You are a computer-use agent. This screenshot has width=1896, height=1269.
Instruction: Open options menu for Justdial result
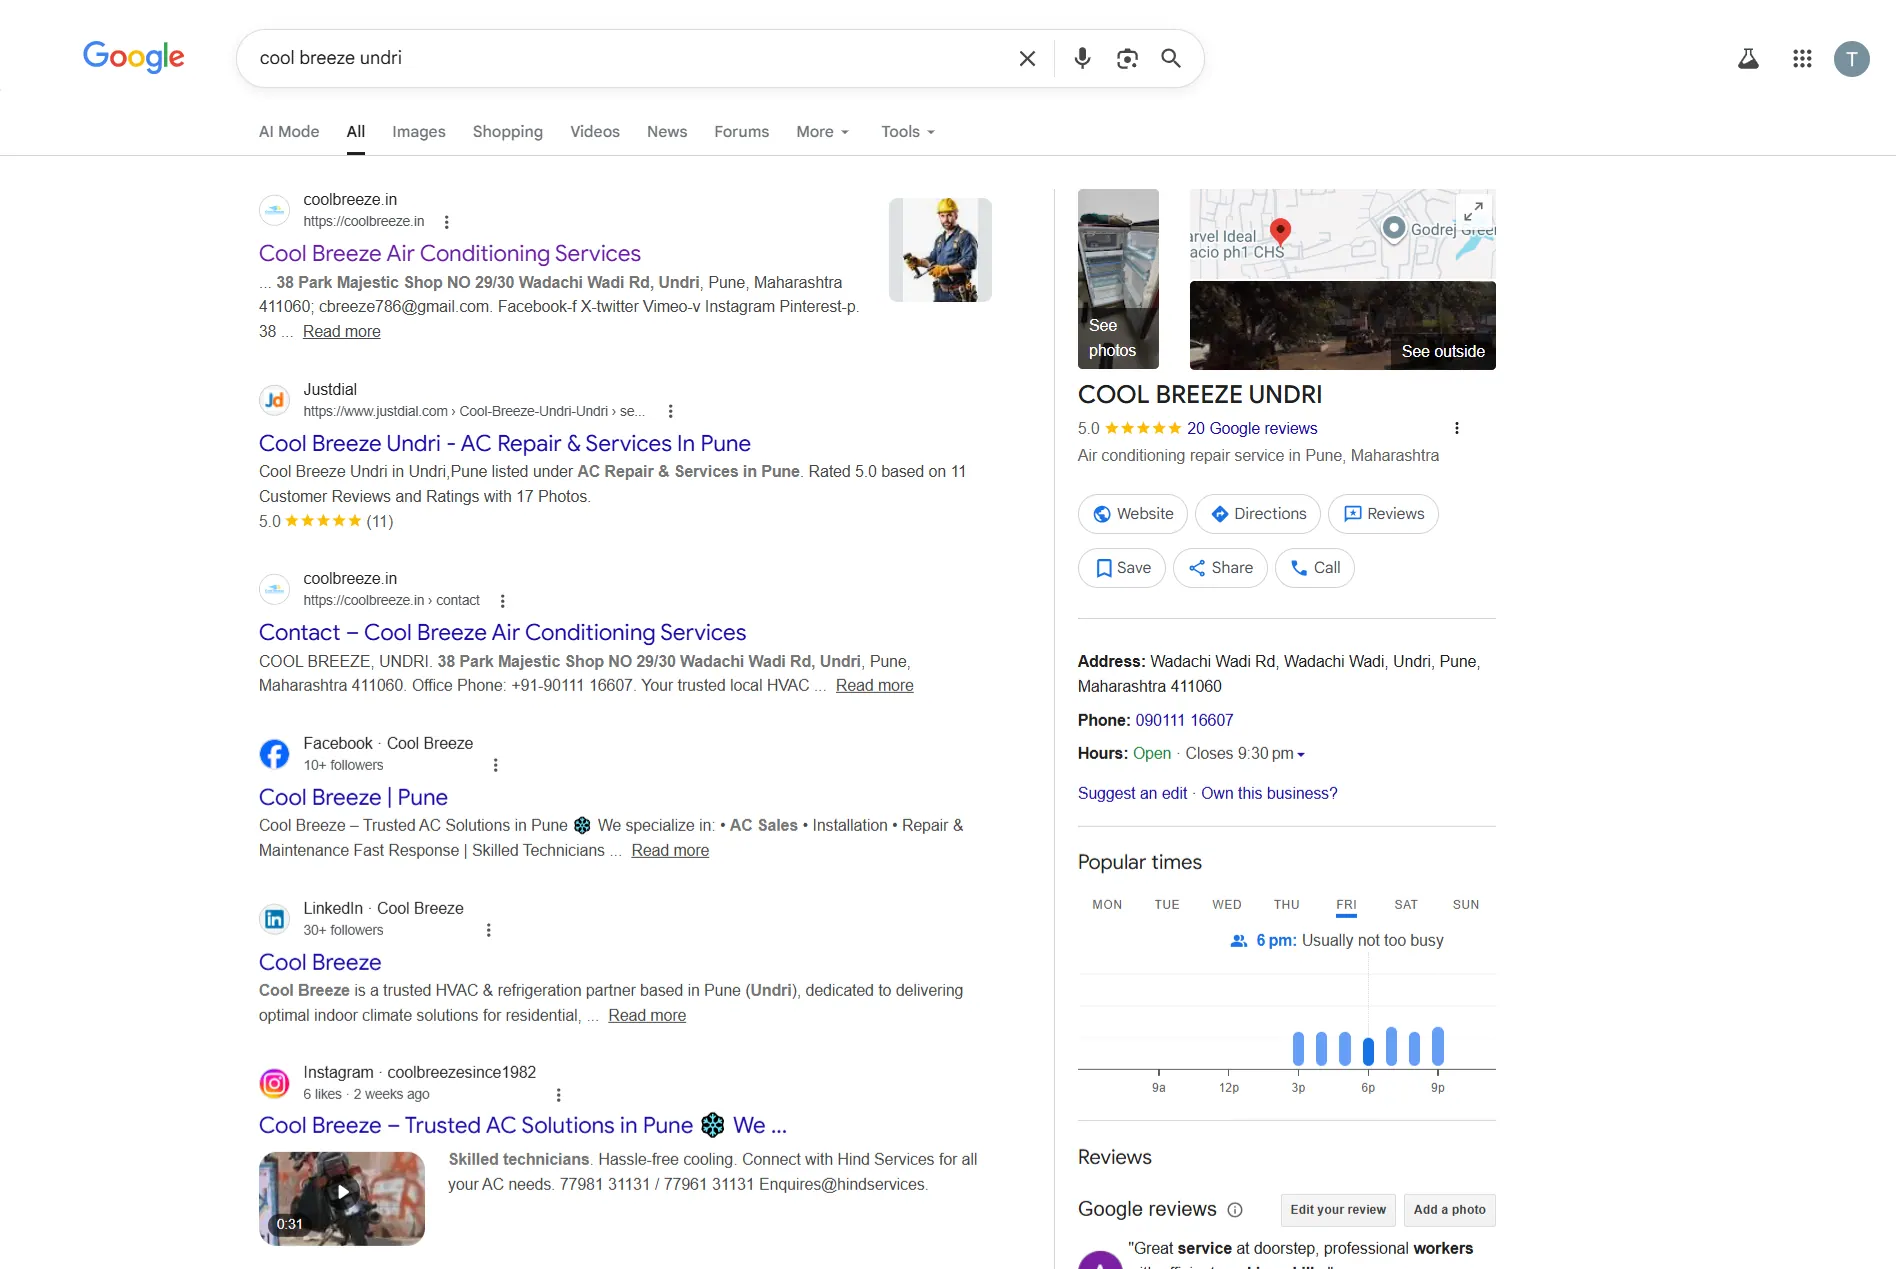point(670,411)
